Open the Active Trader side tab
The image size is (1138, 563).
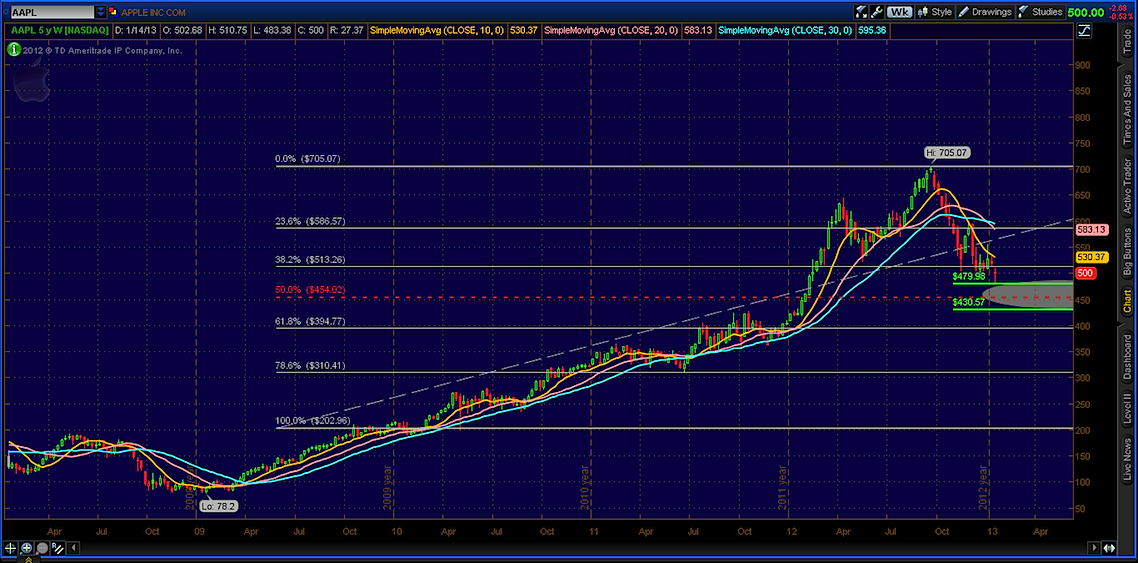(1127, 186)
